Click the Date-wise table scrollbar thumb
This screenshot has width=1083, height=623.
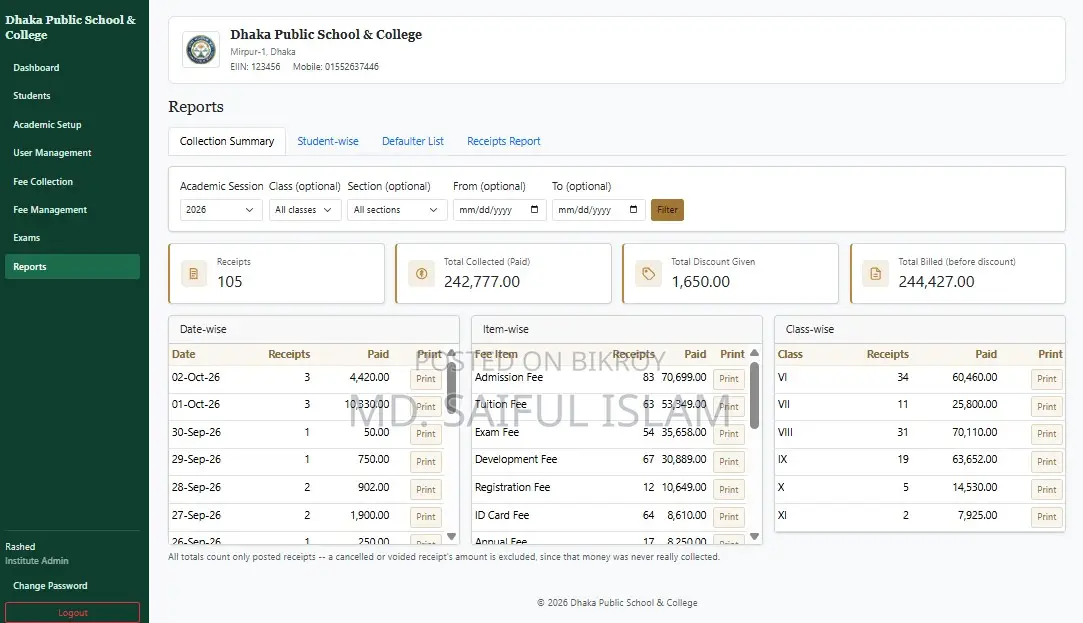tap(451, 386)
